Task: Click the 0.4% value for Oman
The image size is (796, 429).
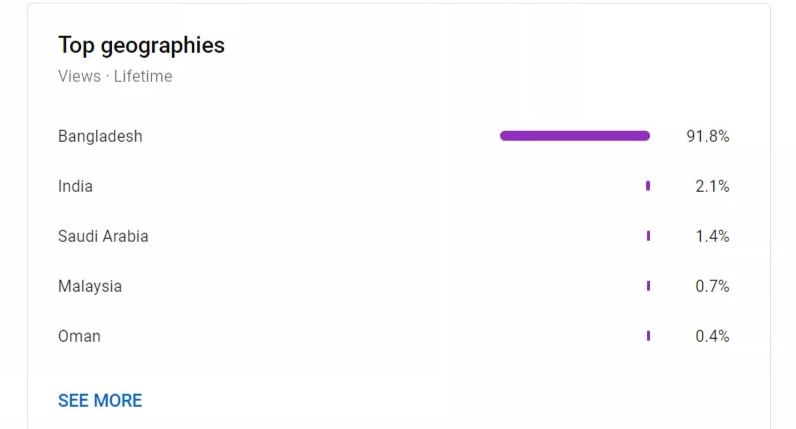Action: [712, 336]
